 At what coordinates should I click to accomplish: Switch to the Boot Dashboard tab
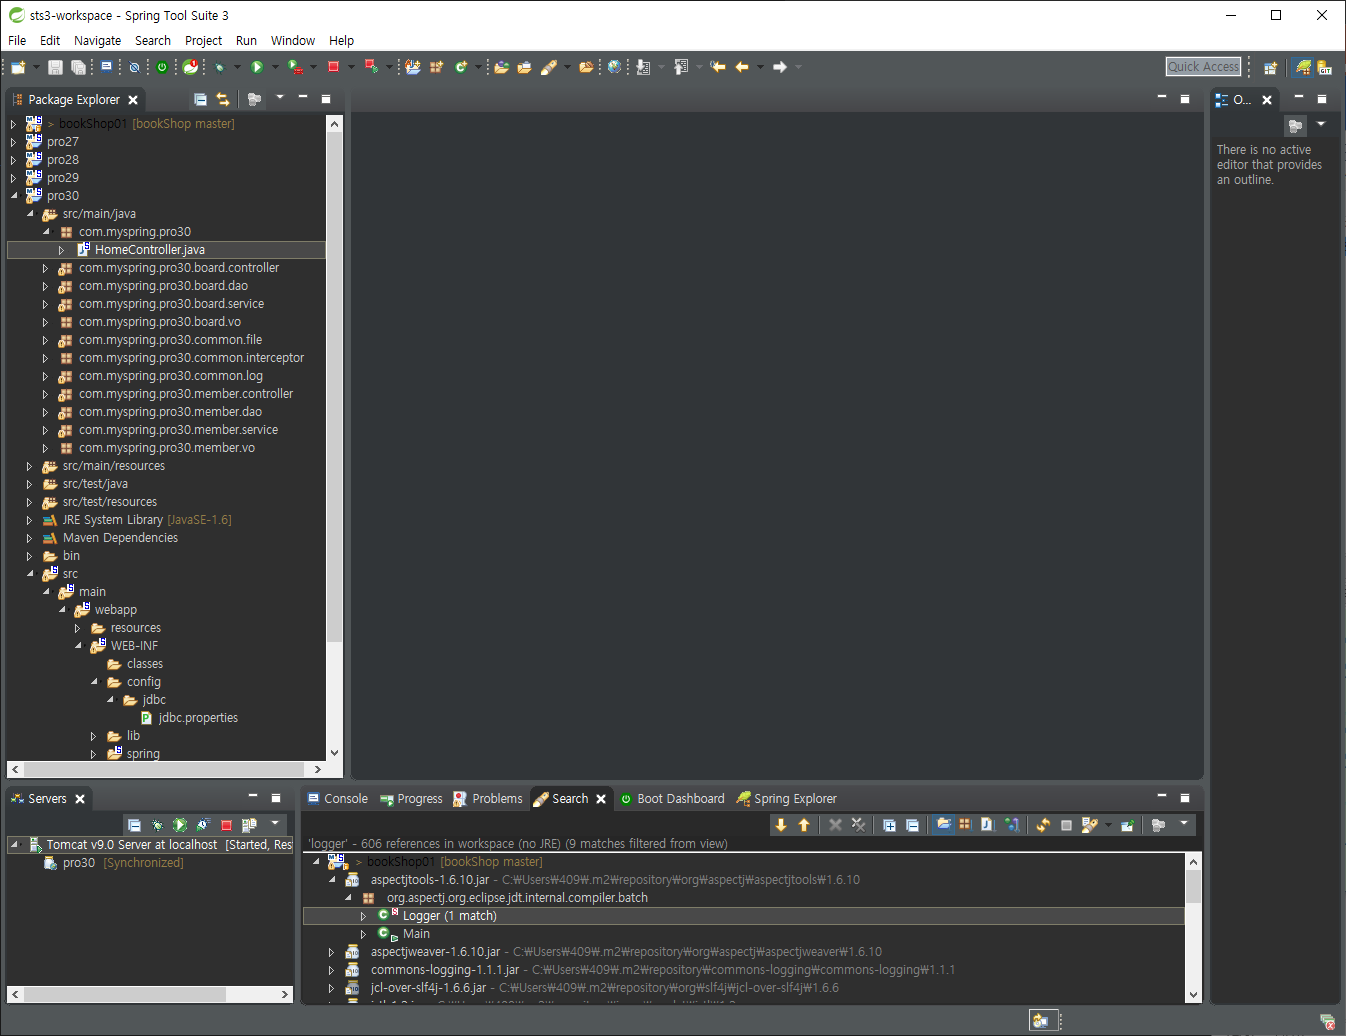(x=672, y=799)
